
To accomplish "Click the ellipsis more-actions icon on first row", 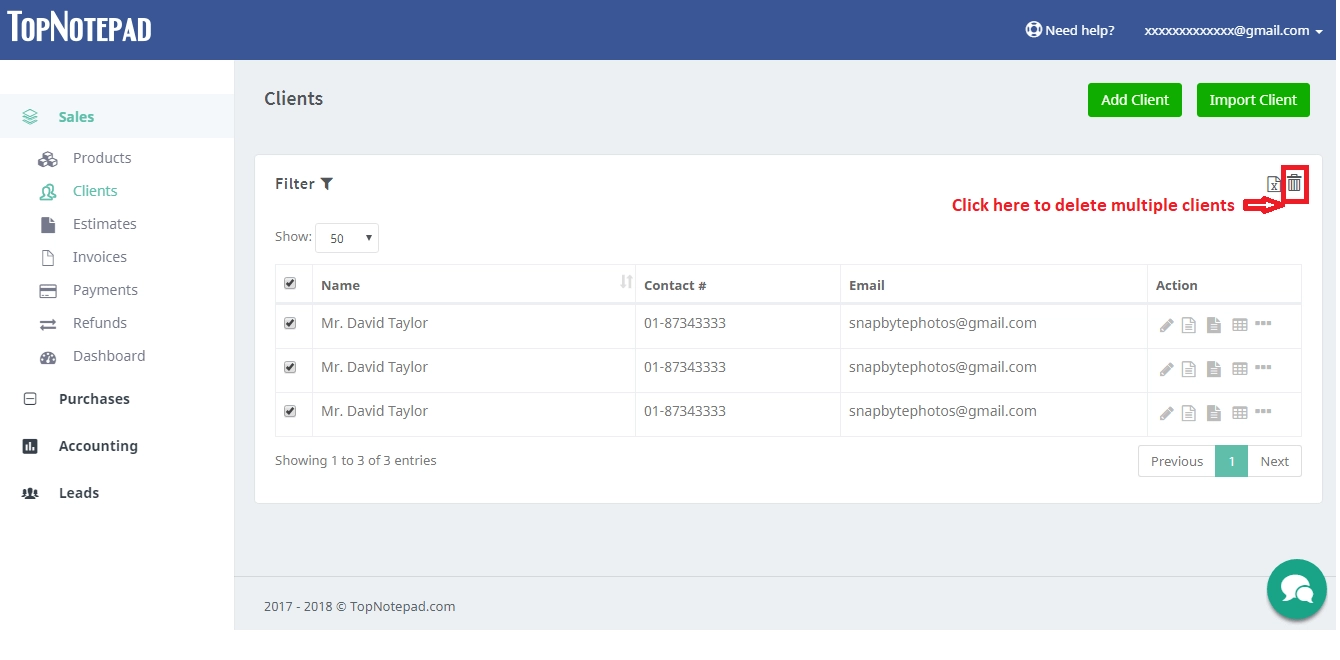I will click(1263, 324).
